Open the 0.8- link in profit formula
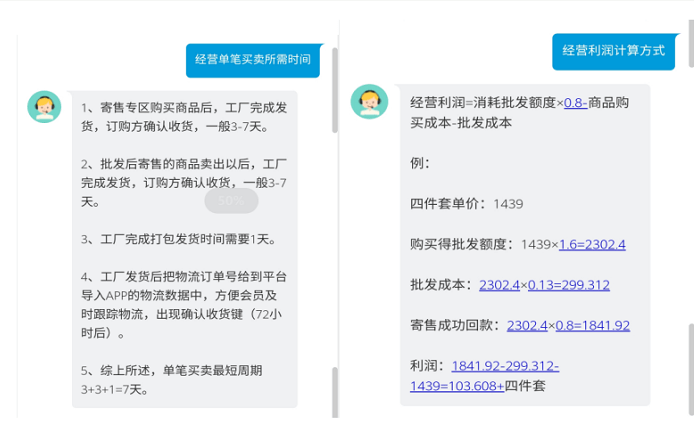The width and height of the screenshot is (694, 421). click(x=575, y=102)
